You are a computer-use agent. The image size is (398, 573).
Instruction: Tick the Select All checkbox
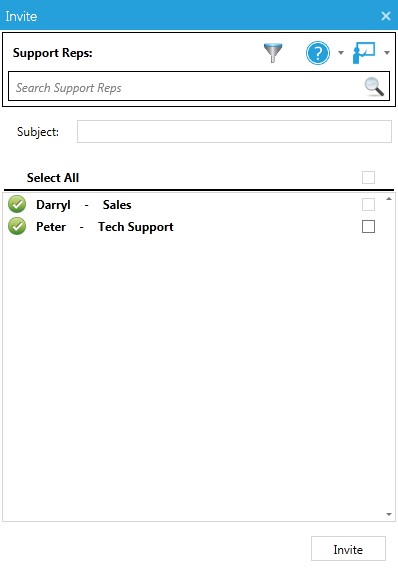368,178
